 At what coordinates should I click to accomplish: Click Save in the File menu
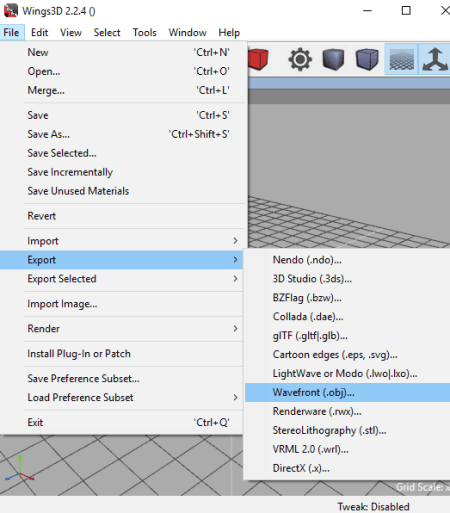click(123, 115)
